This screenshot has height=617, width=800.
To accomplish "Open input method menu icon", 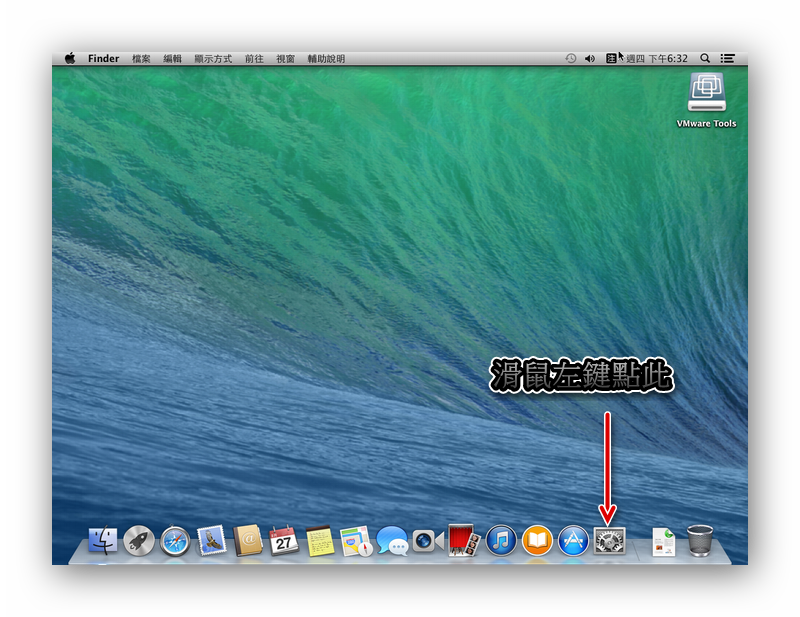I will click(611, 58).
